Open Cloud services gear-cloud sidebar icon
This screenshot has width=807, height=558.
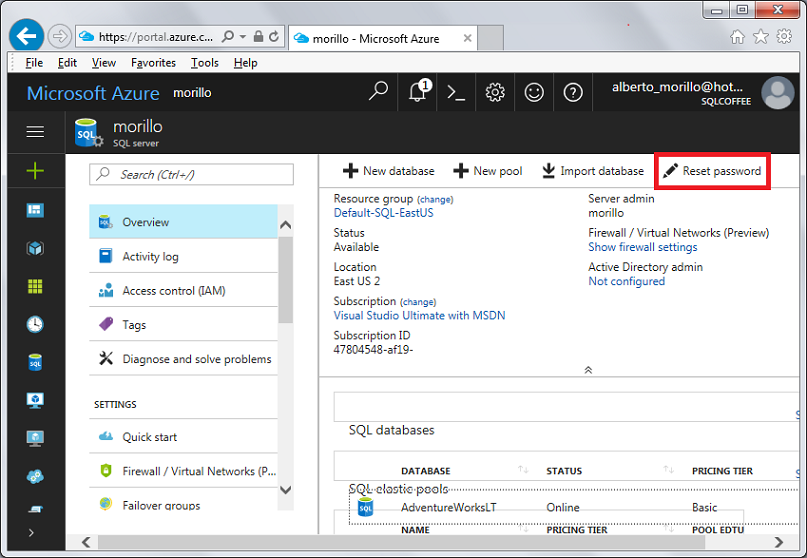35,477
